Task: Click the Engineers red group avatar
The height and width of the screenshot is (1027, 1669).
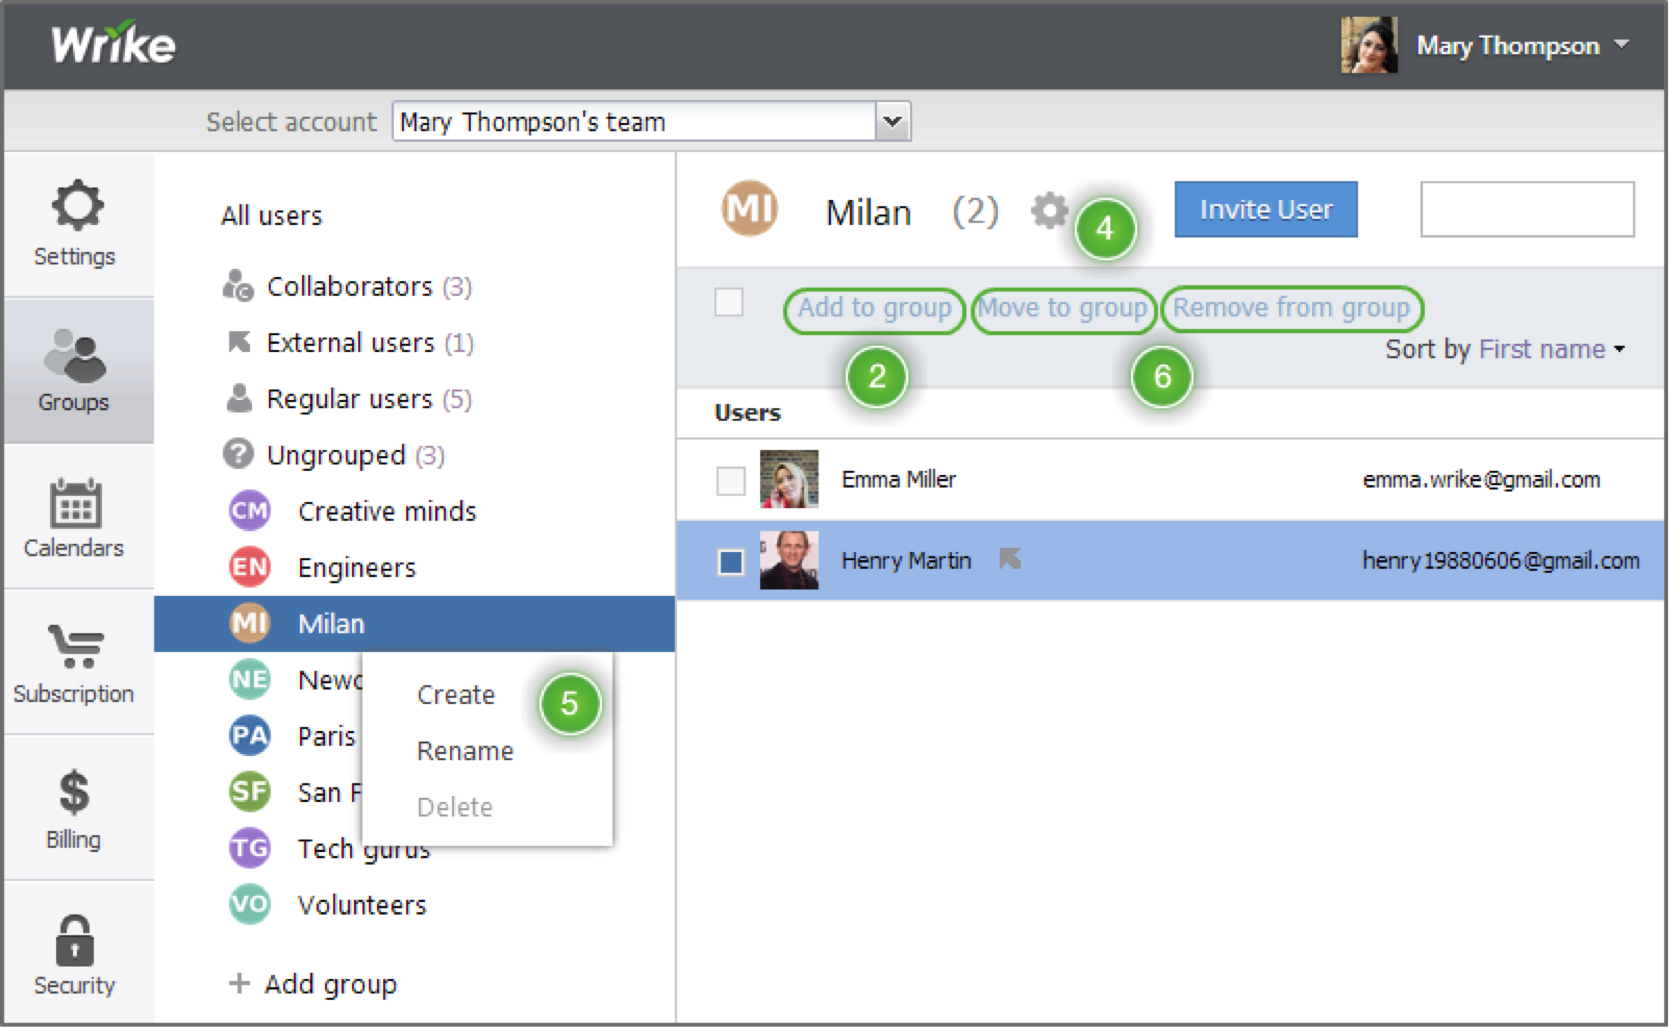Action: (249, 567)
